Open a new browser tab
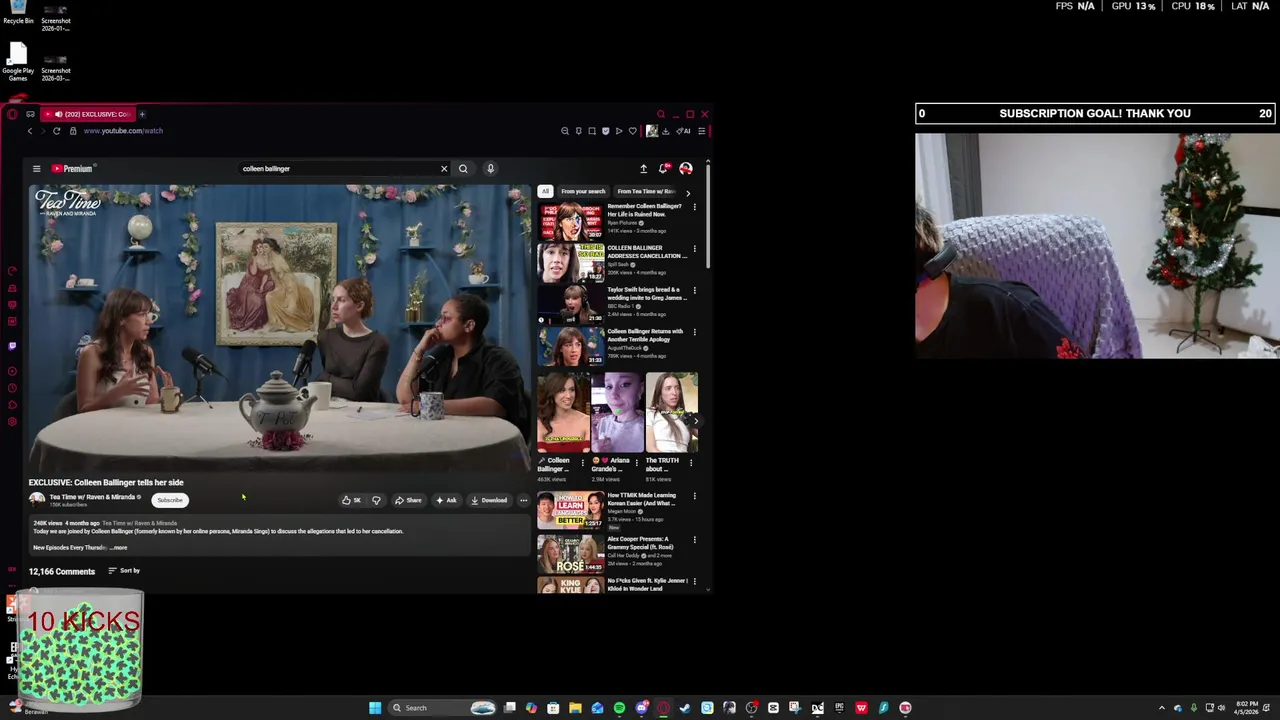The height and width of the screenshot is (720, 1280). coord(142,114)
